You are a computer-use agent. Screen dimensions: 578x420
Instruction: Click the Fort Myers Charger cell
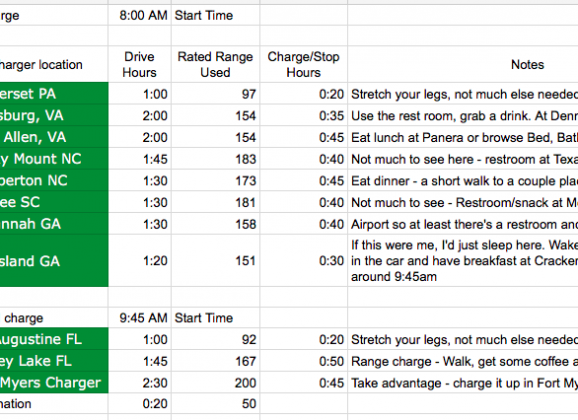[x=54, y=382]
